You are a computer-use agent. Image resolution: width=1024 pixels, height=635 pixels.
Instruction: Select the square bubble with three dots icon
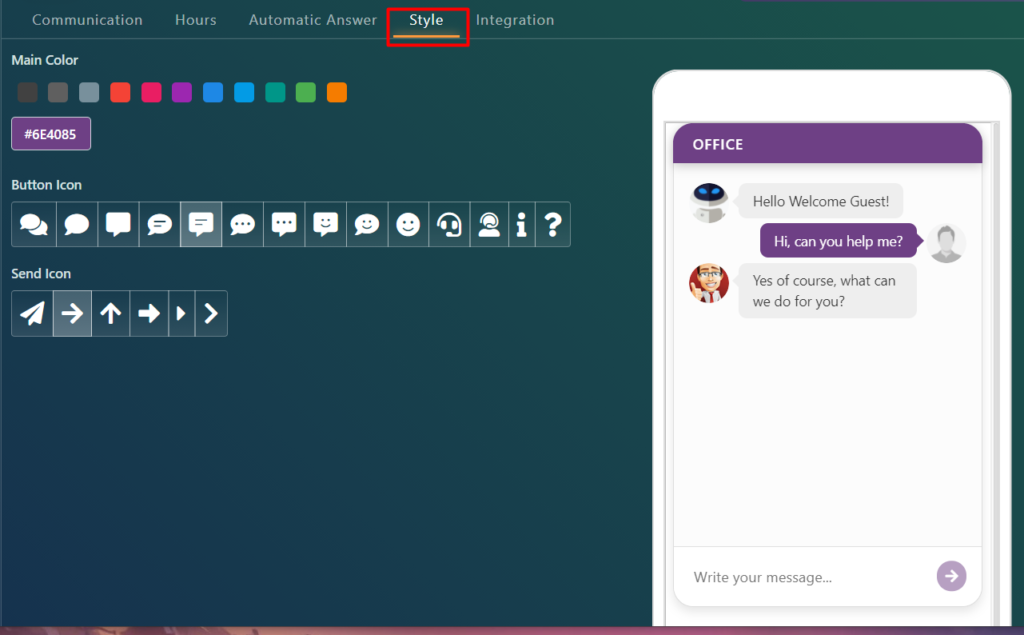(x=284, y=225)
